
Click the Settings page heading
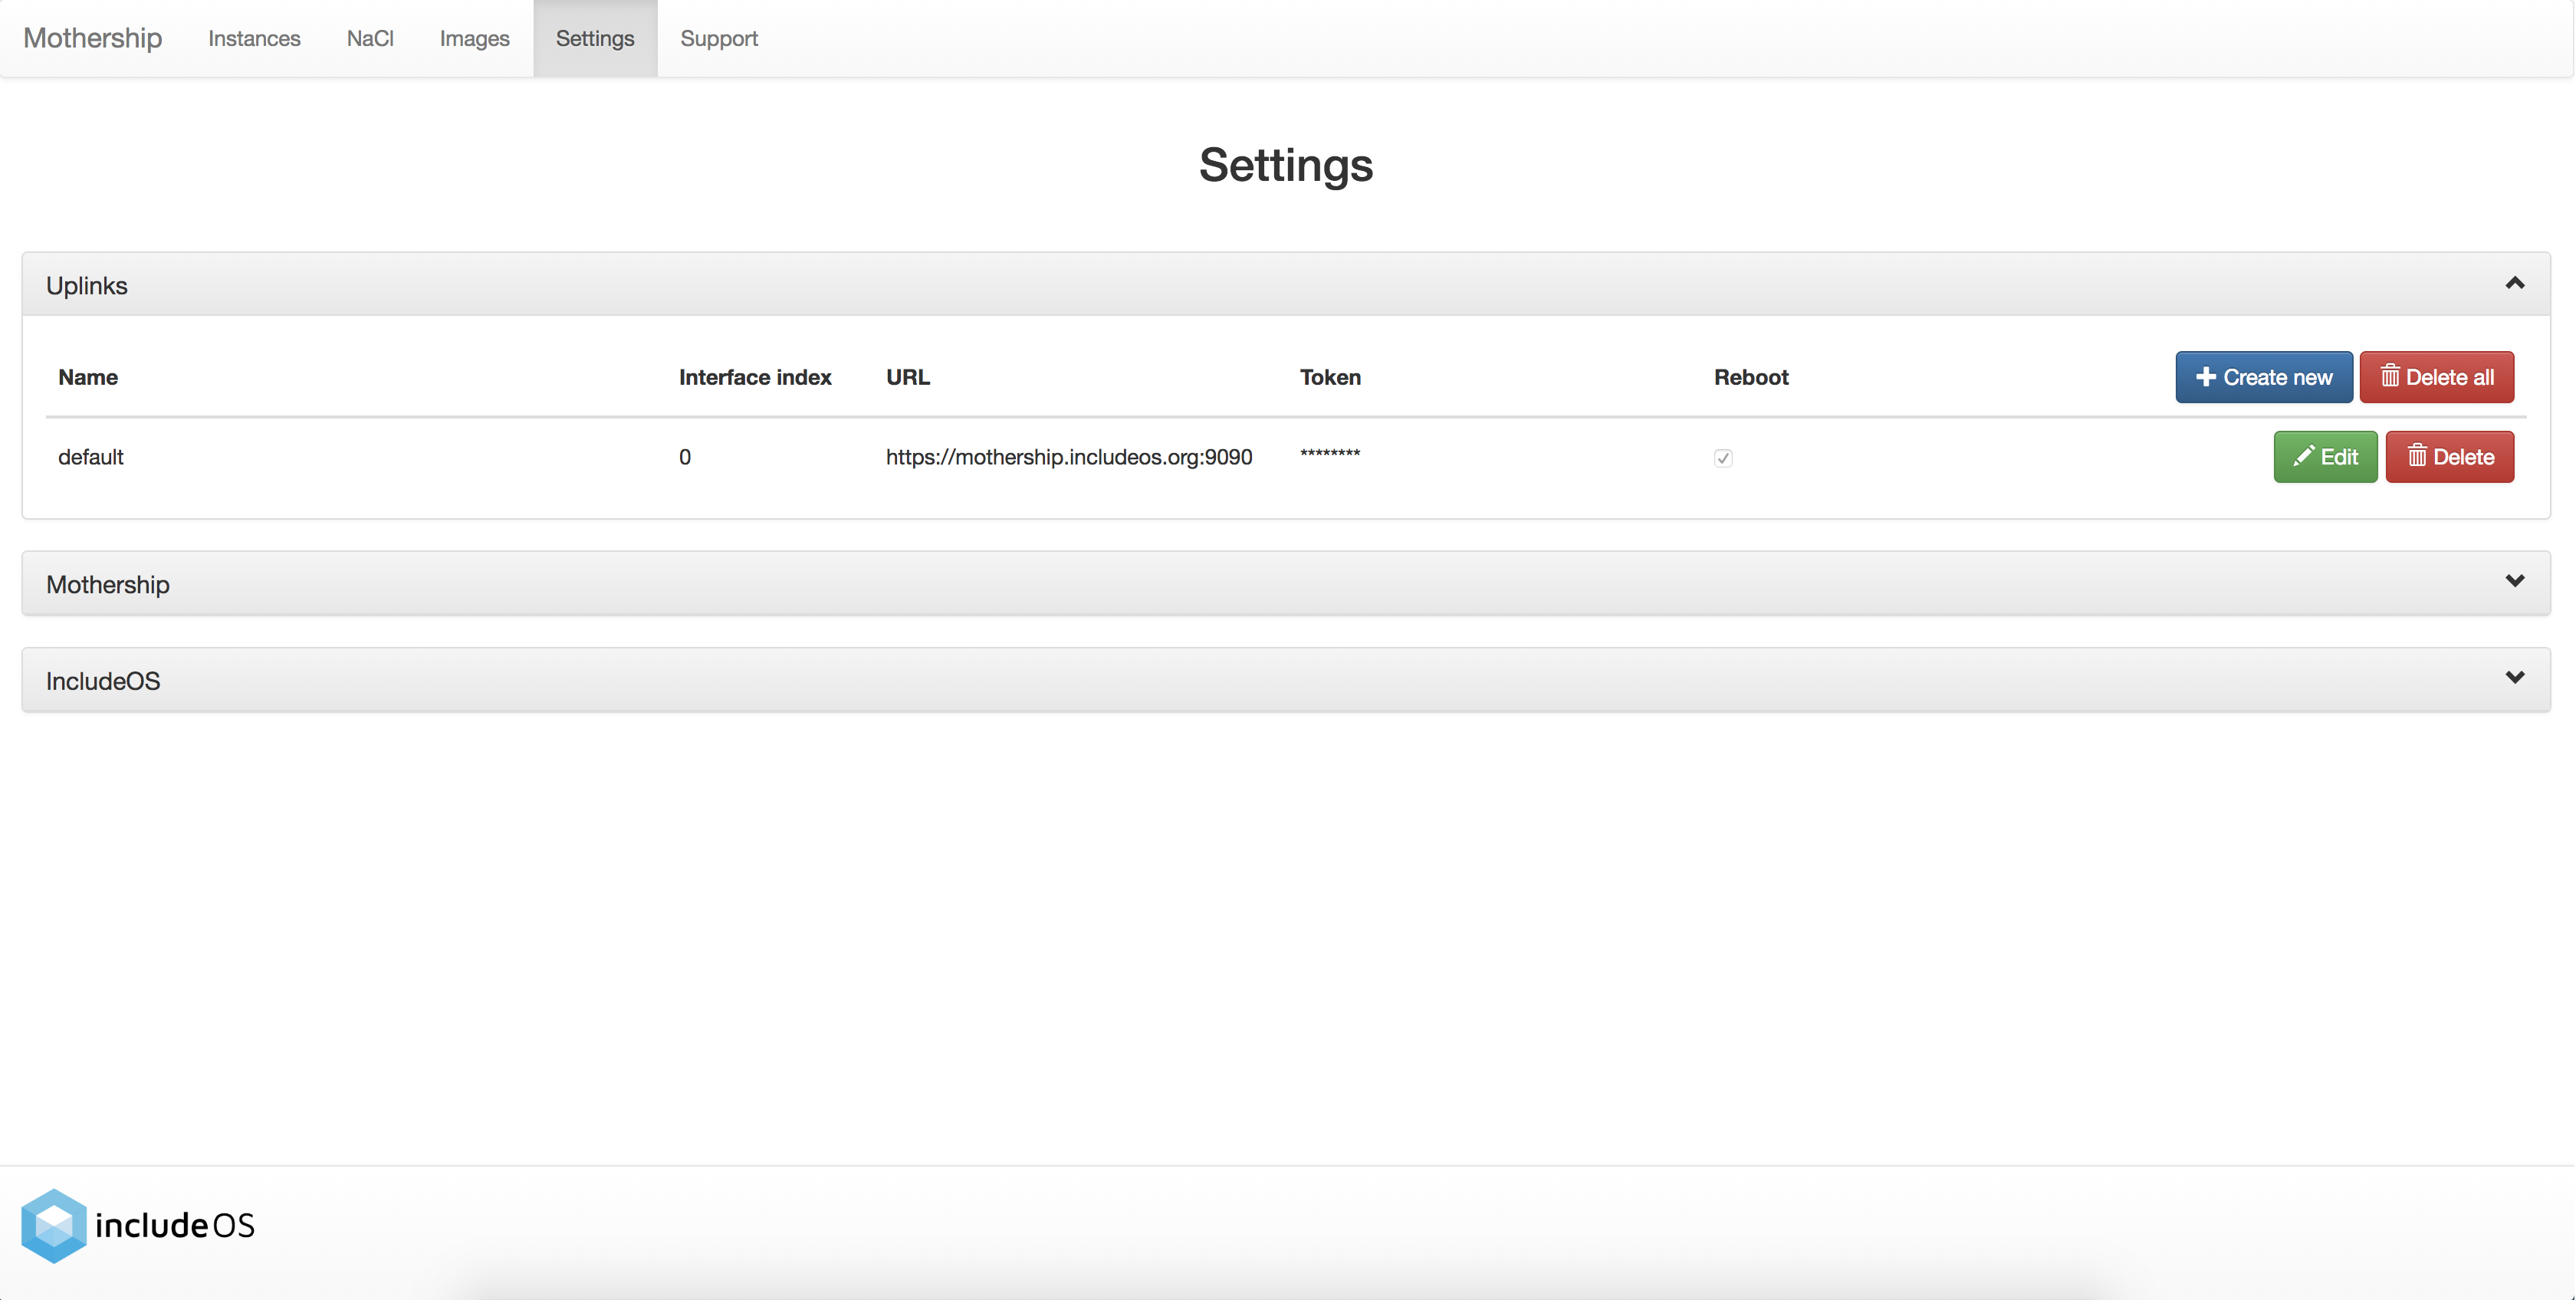[x=1286, y=165]
